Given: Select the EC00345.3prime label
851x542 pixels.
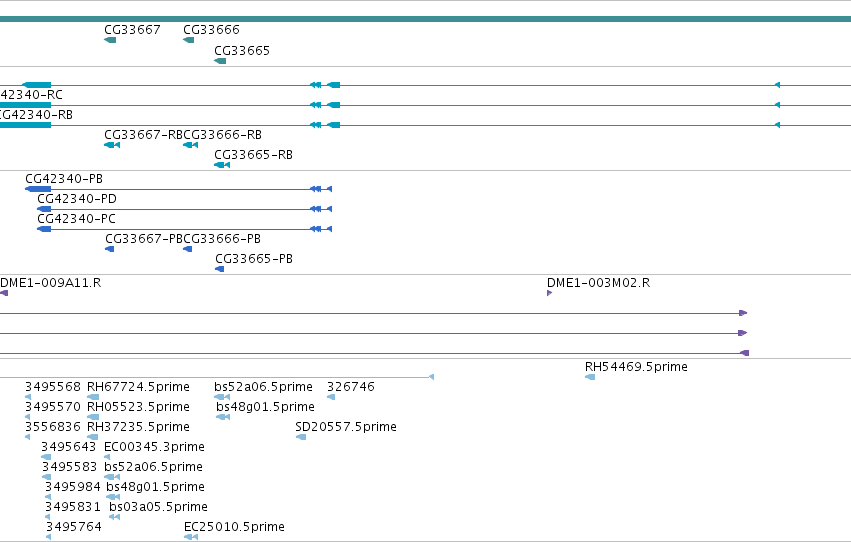Looking at the screenshot, I should [x=154, y=447].
